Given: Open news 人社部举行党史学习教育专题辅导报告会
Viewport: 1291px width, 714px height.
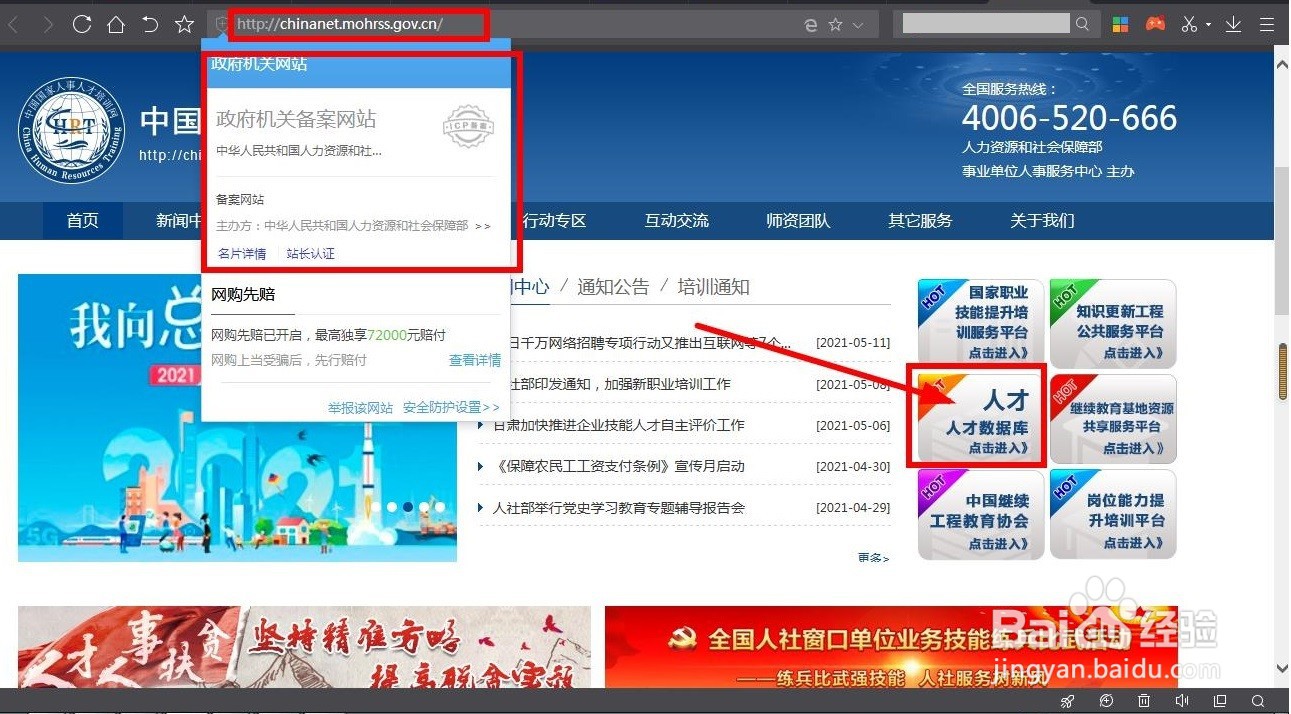Looking at the screenshot, I should tap(619, 508).
